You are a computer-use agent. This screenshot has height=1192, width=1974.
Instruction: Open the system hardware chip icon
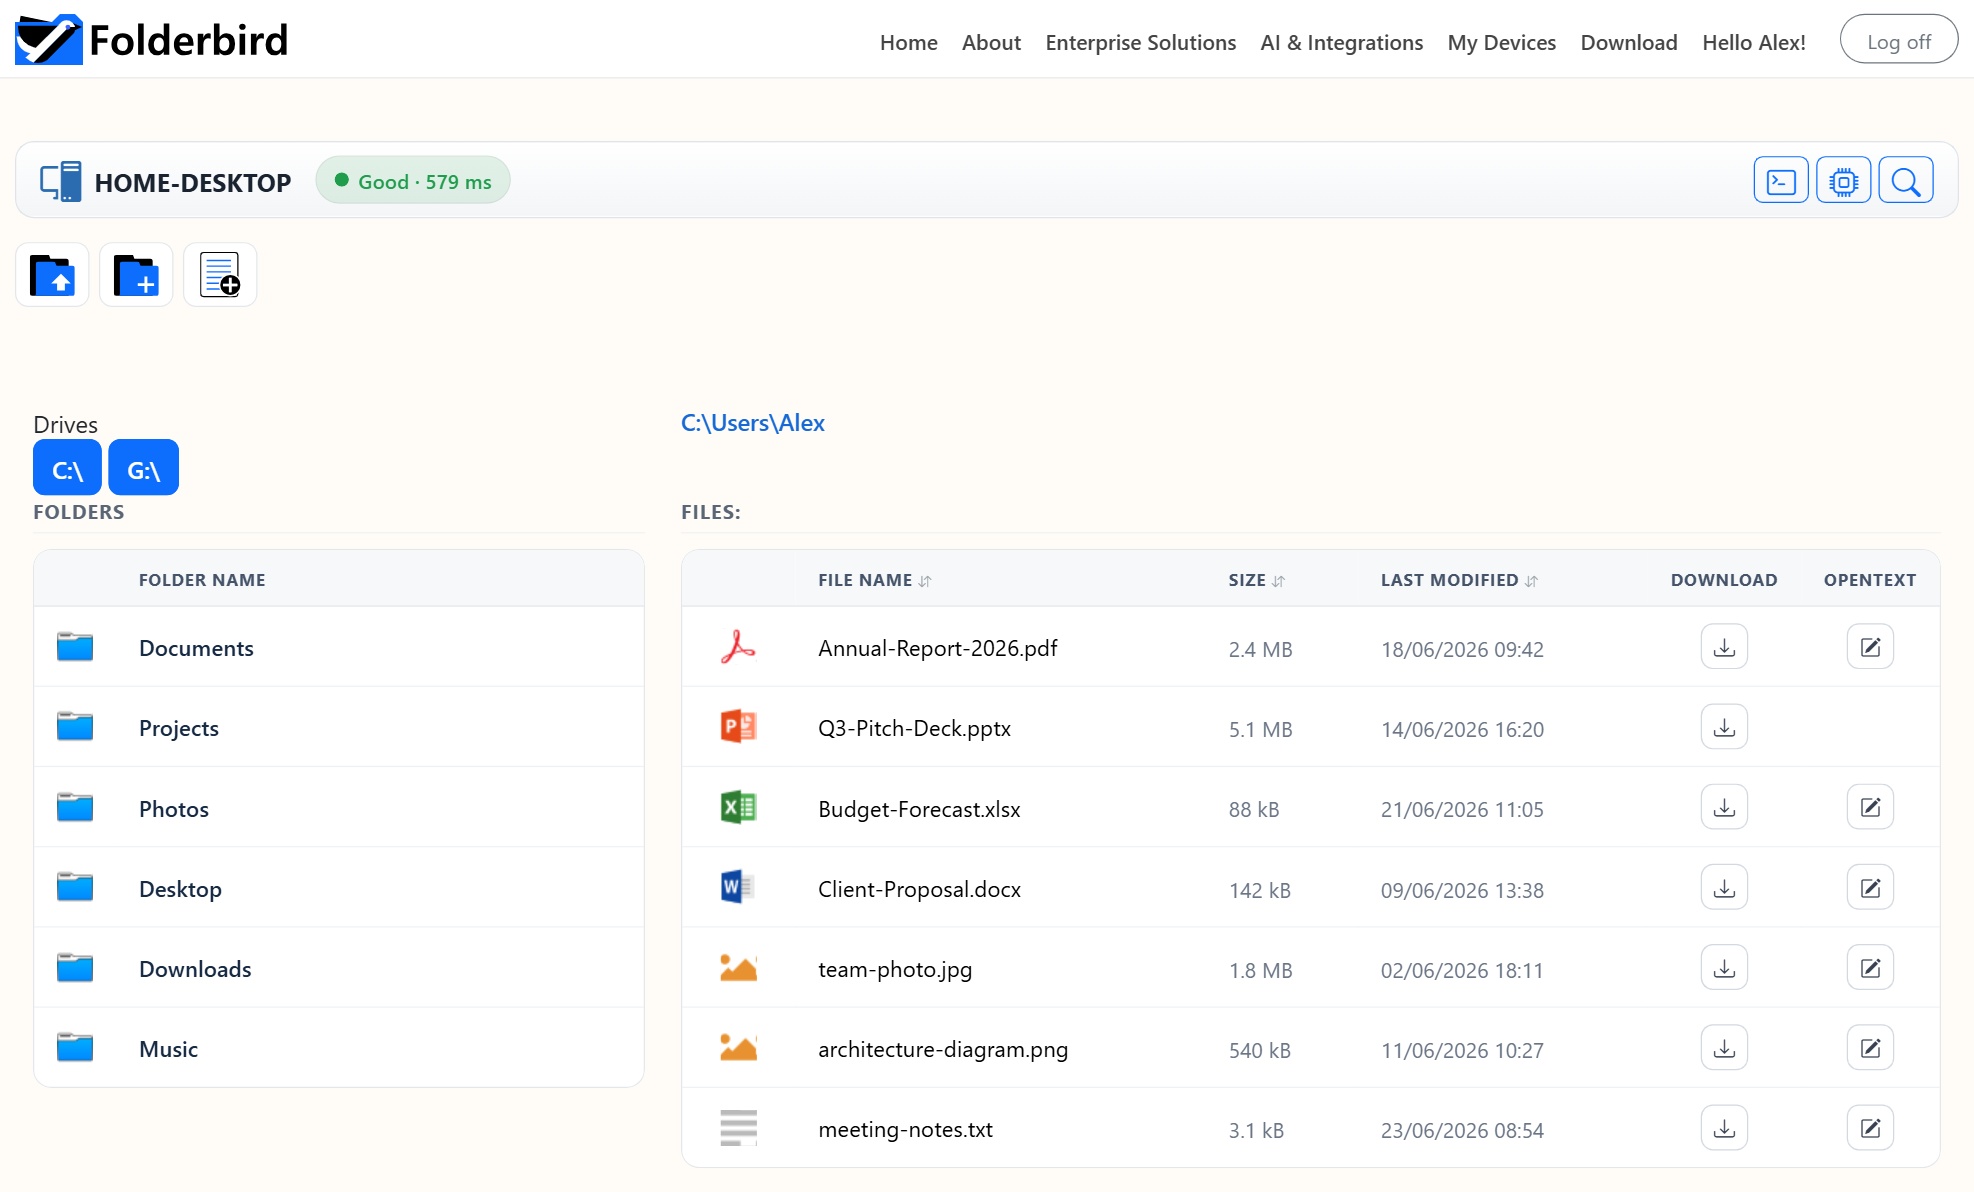pos(1843,181)
